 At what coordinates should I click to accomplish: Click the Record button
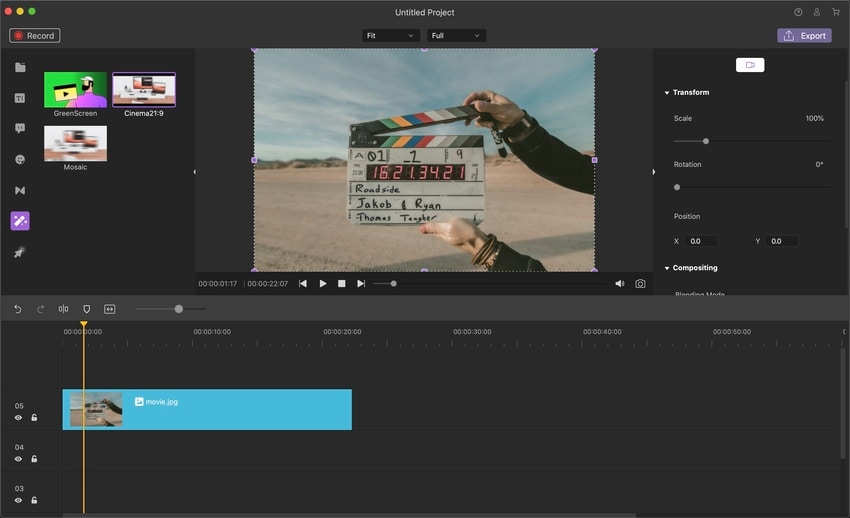tap(35, 36)
